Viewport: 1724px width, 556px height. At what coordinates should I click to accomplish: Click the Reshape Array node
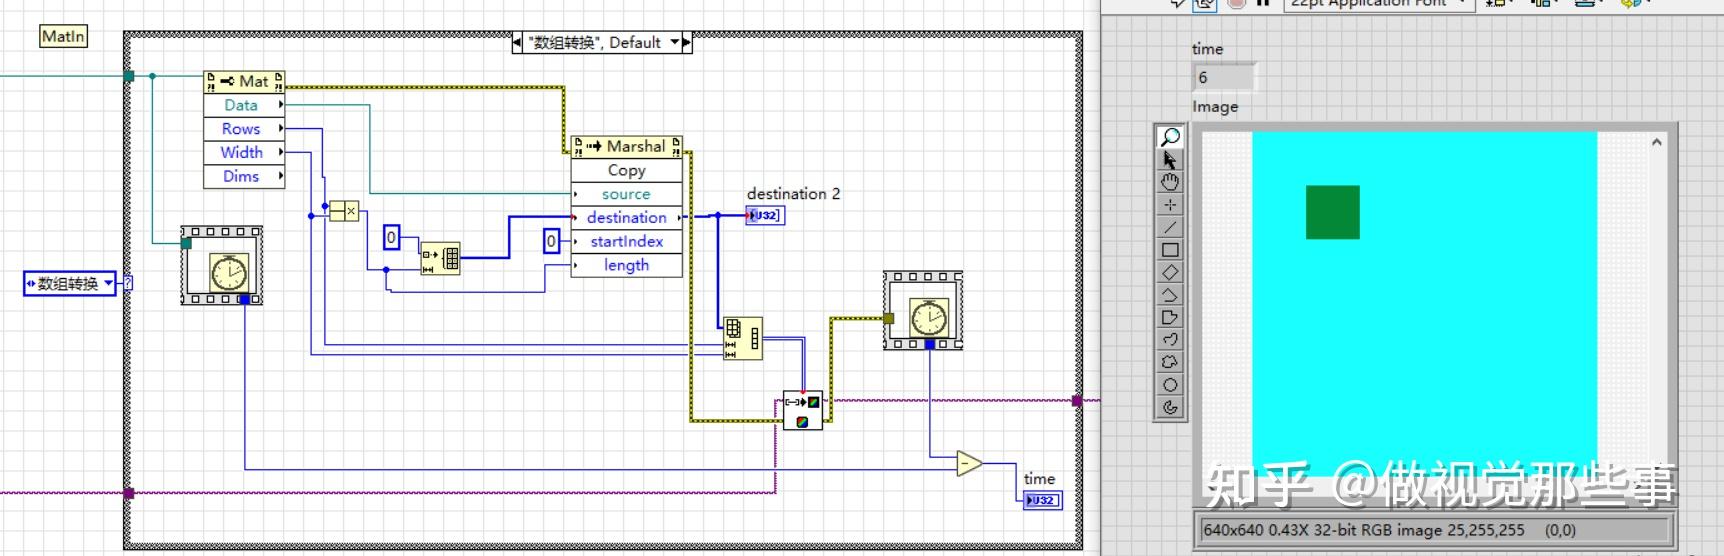[742, 338]
